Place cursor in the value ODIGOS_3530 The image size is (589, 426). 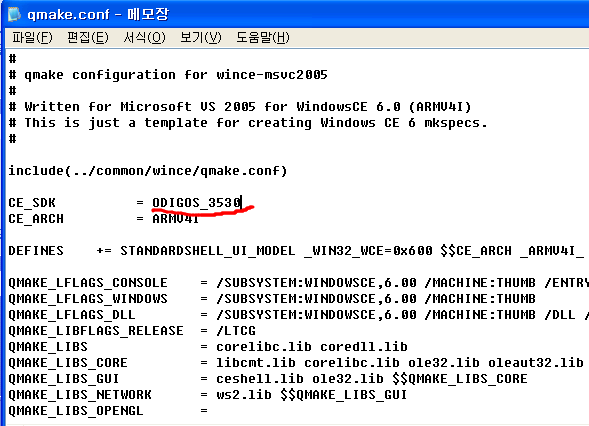tap(196, 203)
